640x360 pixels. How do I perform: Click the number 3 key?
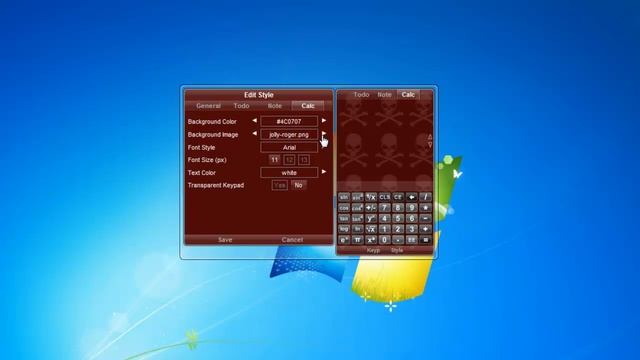coord(412,229)
